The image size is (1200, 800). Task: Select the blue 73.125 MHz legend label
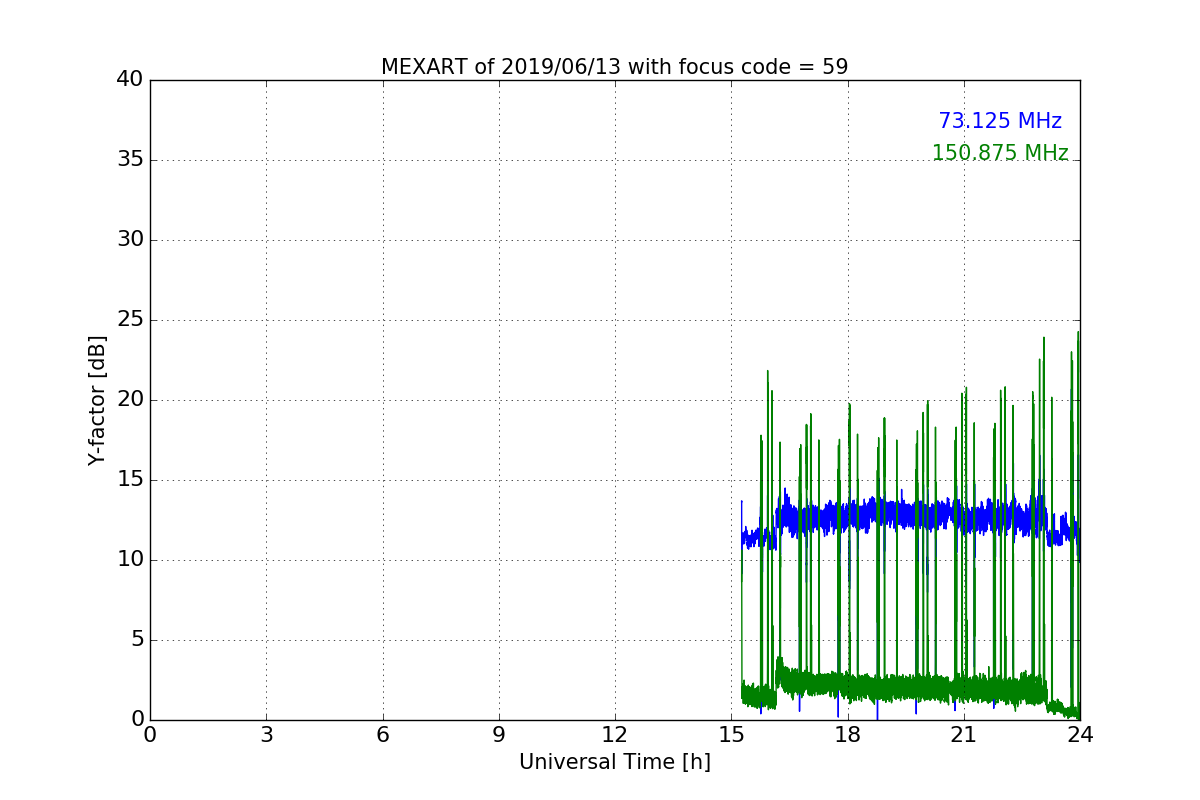click(1000, 121)
